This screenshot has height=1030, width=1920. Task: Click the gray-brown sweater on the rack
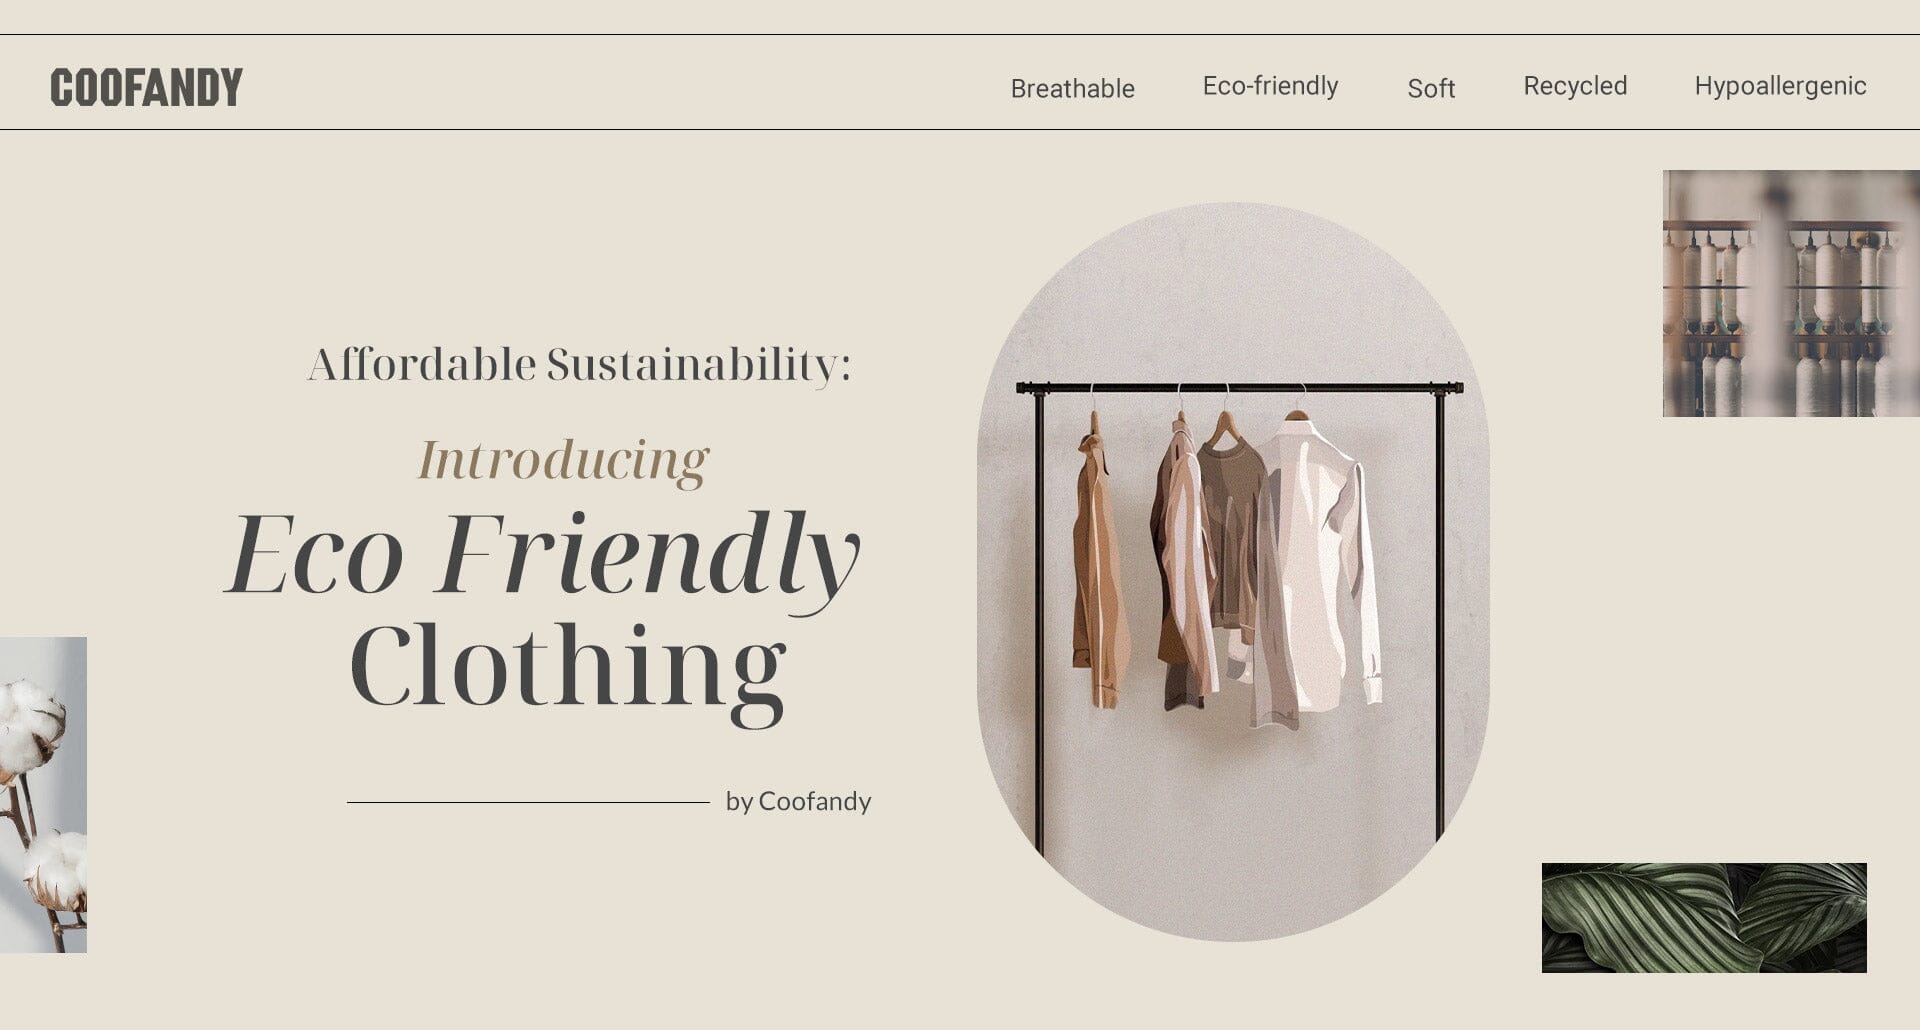[x=1232, y=520]
